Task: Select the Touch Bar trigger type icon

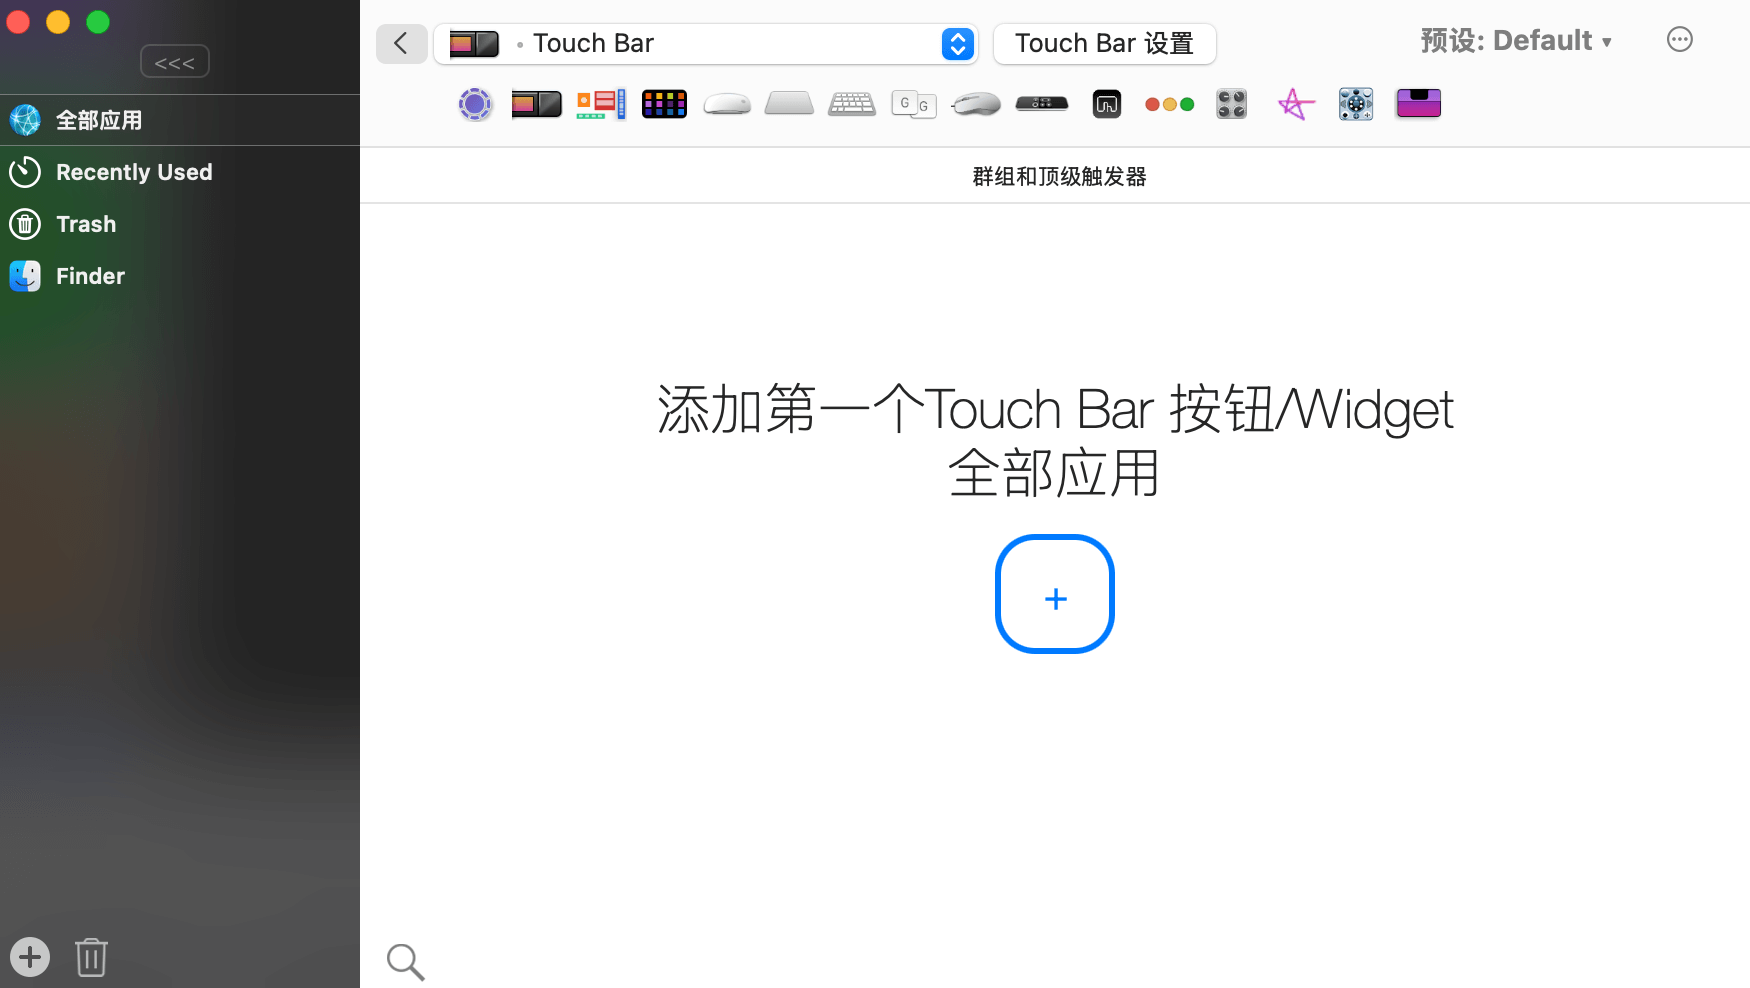Action: pos(536,104)
